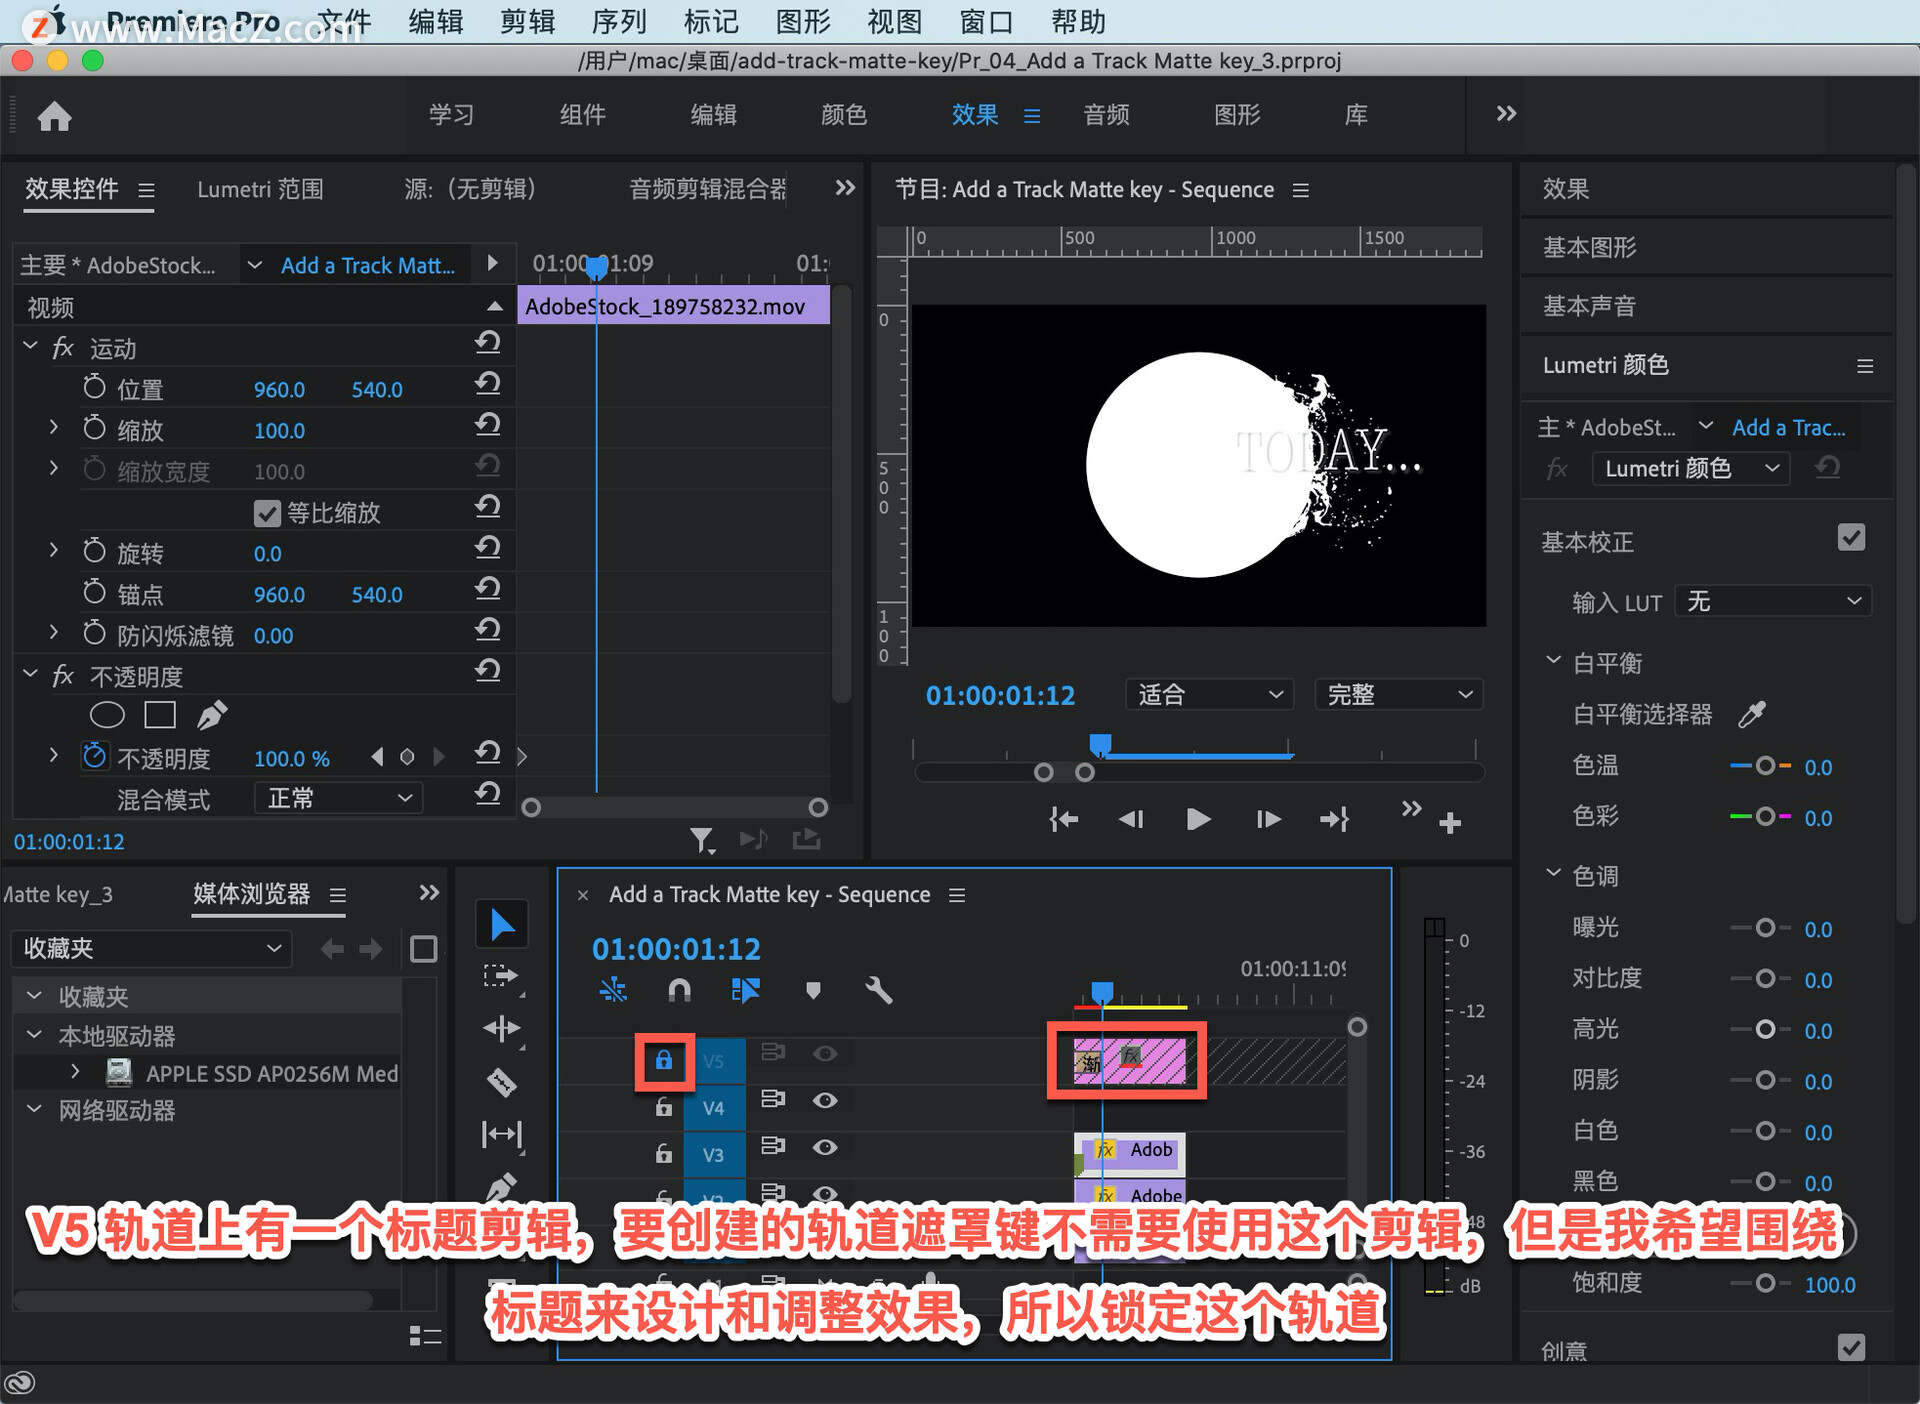Image resolution: width=1920 pixels, height=1404 pixels.
Task: Select the Selection arrow tool
Action: (502, 925)
